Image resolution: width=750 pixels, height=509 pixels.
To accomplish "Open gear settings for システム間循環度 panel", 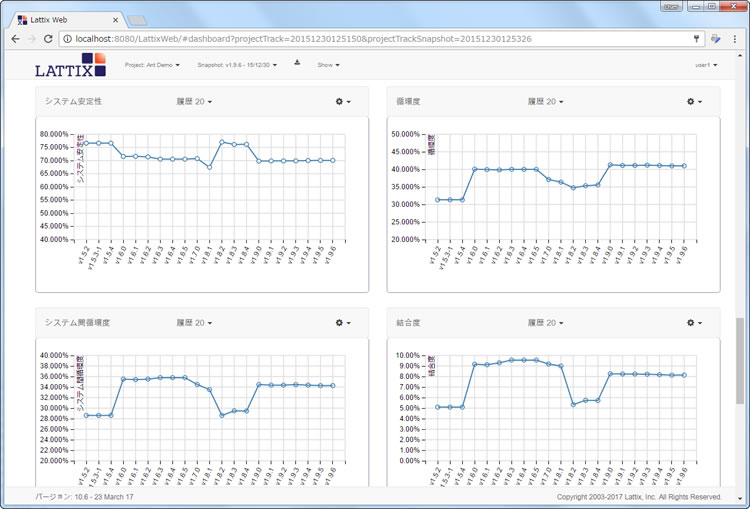I will click(343, 323).
